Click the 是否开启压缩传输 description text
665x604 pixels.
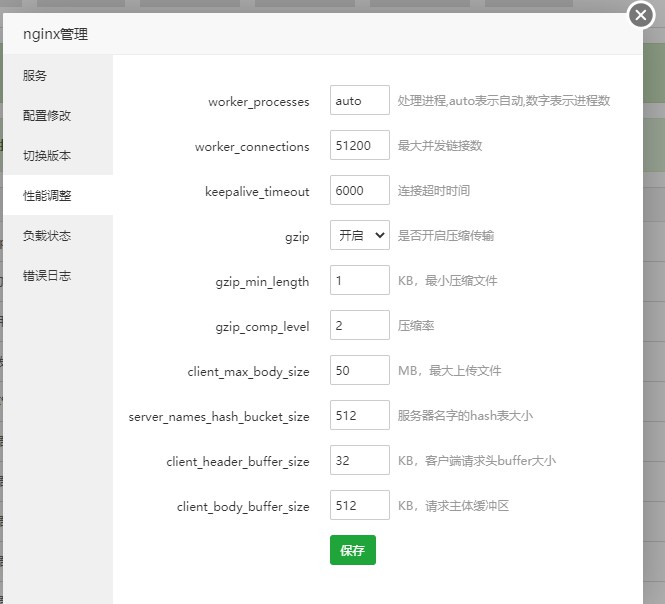coord(446,235)
